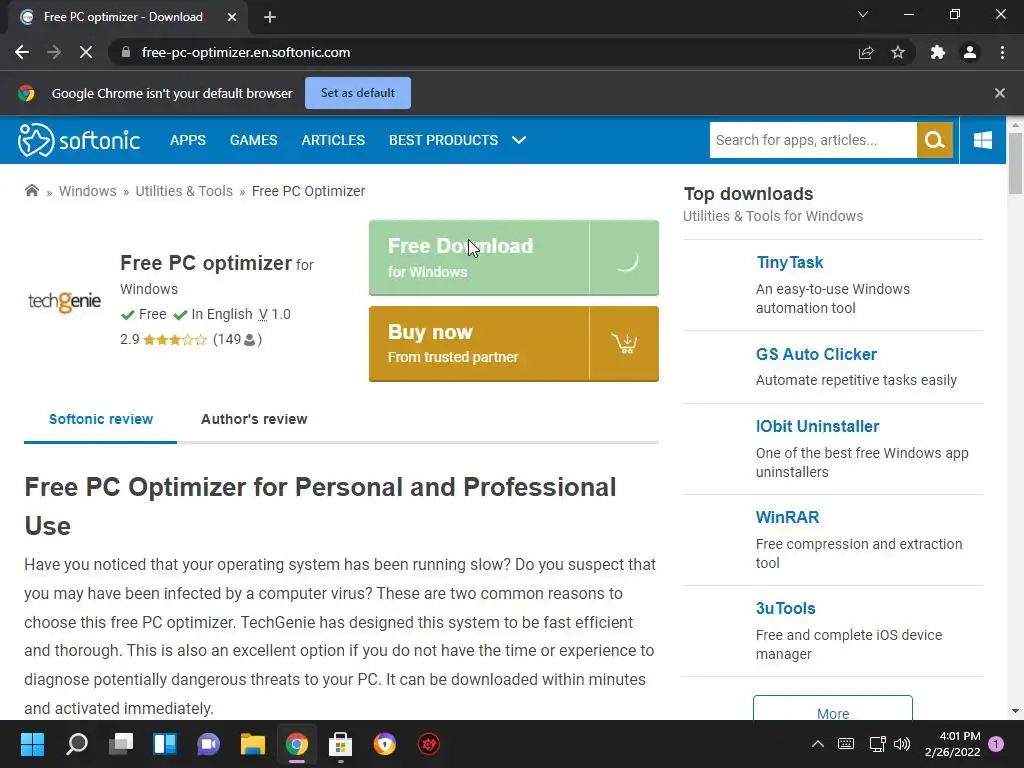Open the Windows Start menu
Screen dimensions: 1024x768
click(x=32, y=744)
